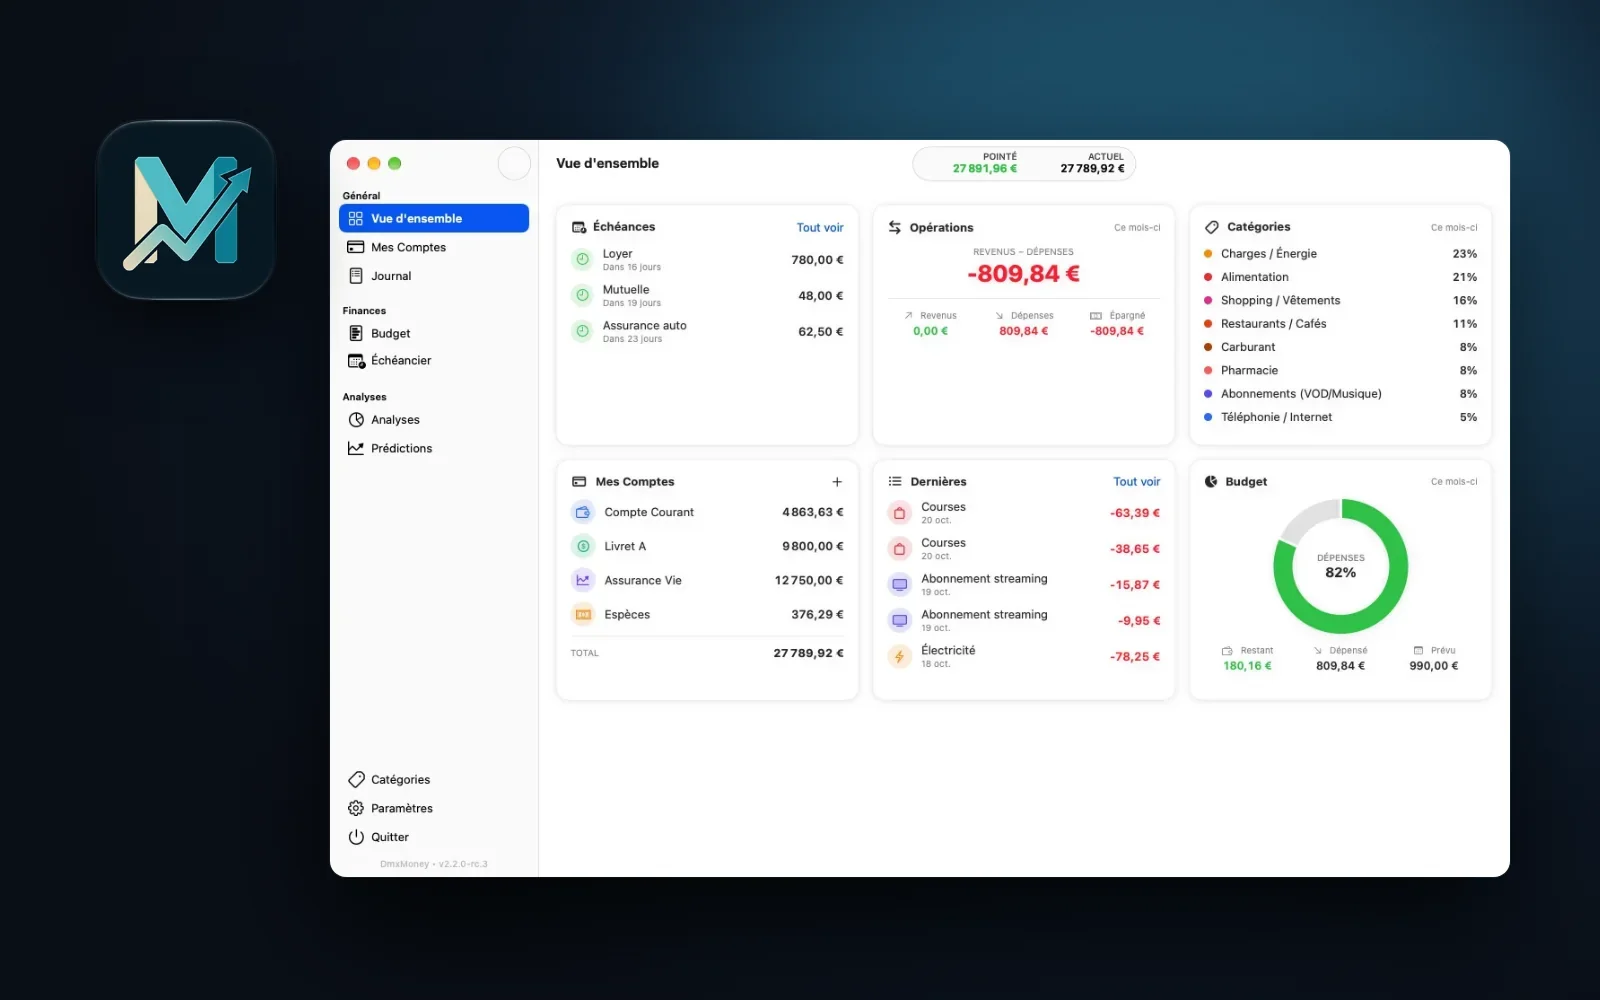Open Échéancier in the Finances section
The image size is (1600, 1000).
pos(434,360)
